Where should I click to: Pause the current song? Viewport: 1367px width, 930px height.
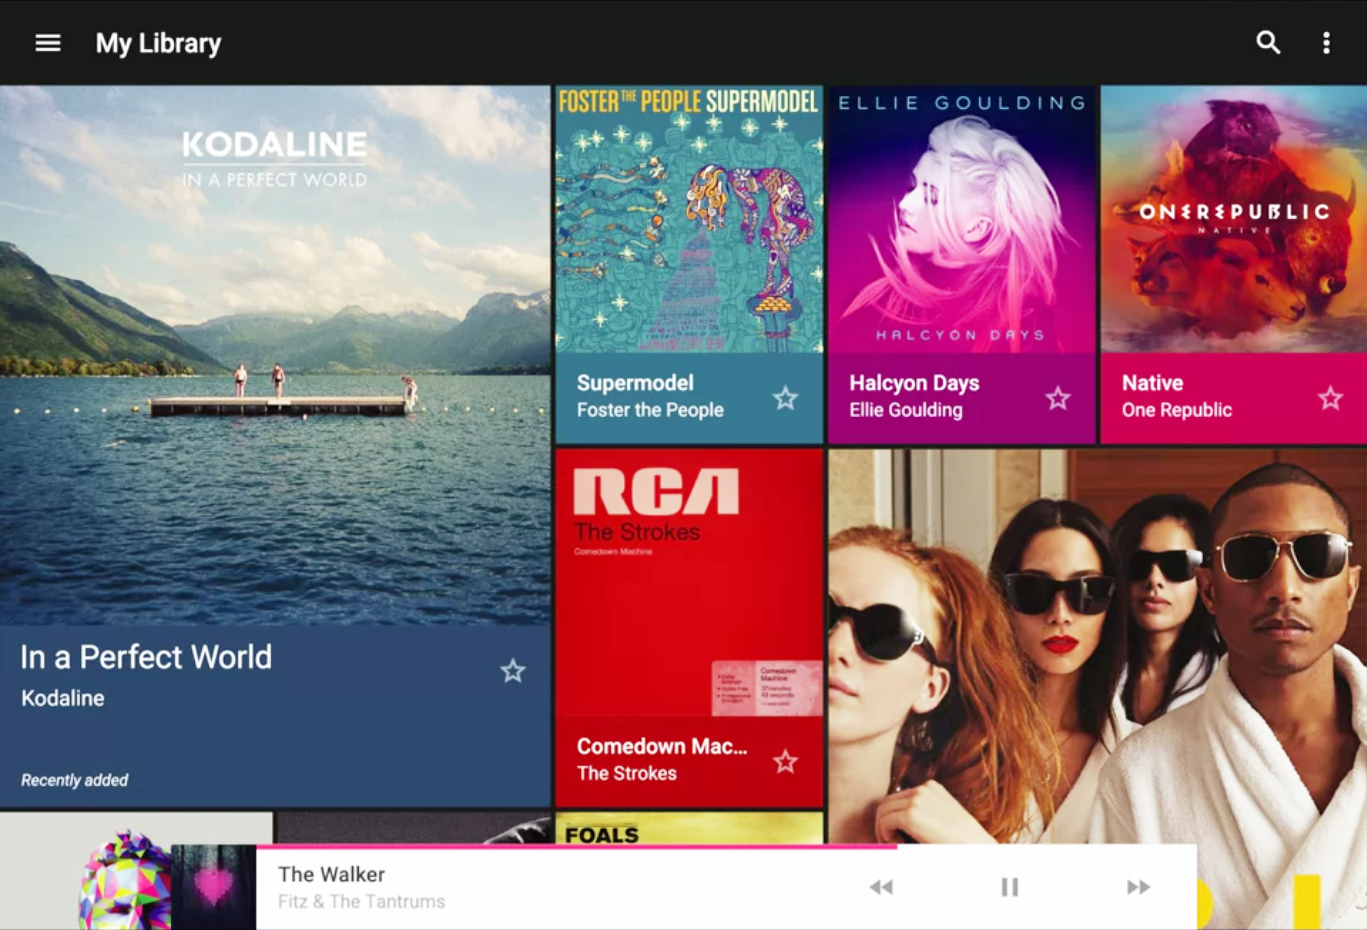(x=1010, y=887)
